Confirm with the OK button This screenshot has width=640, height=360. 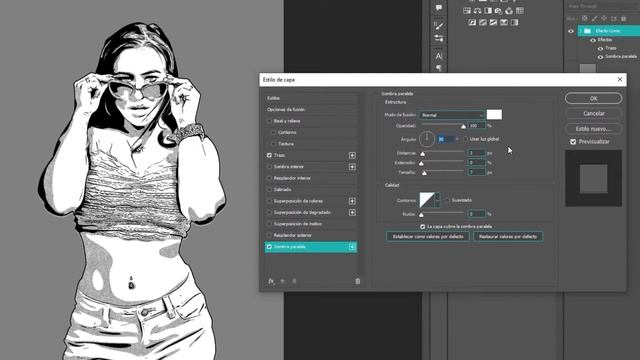tap(593, 98)
